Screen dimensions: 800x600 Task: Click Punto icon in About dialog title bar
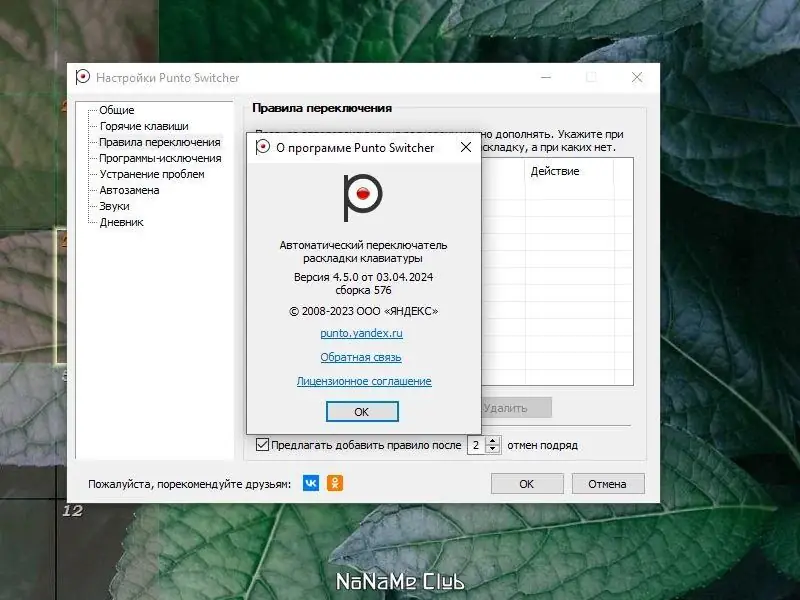click(x=263, y=147)
